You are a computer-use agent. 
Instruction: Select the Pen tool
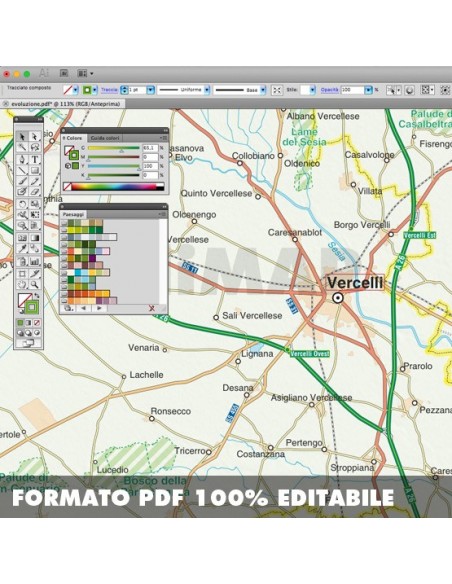(22, 159)
